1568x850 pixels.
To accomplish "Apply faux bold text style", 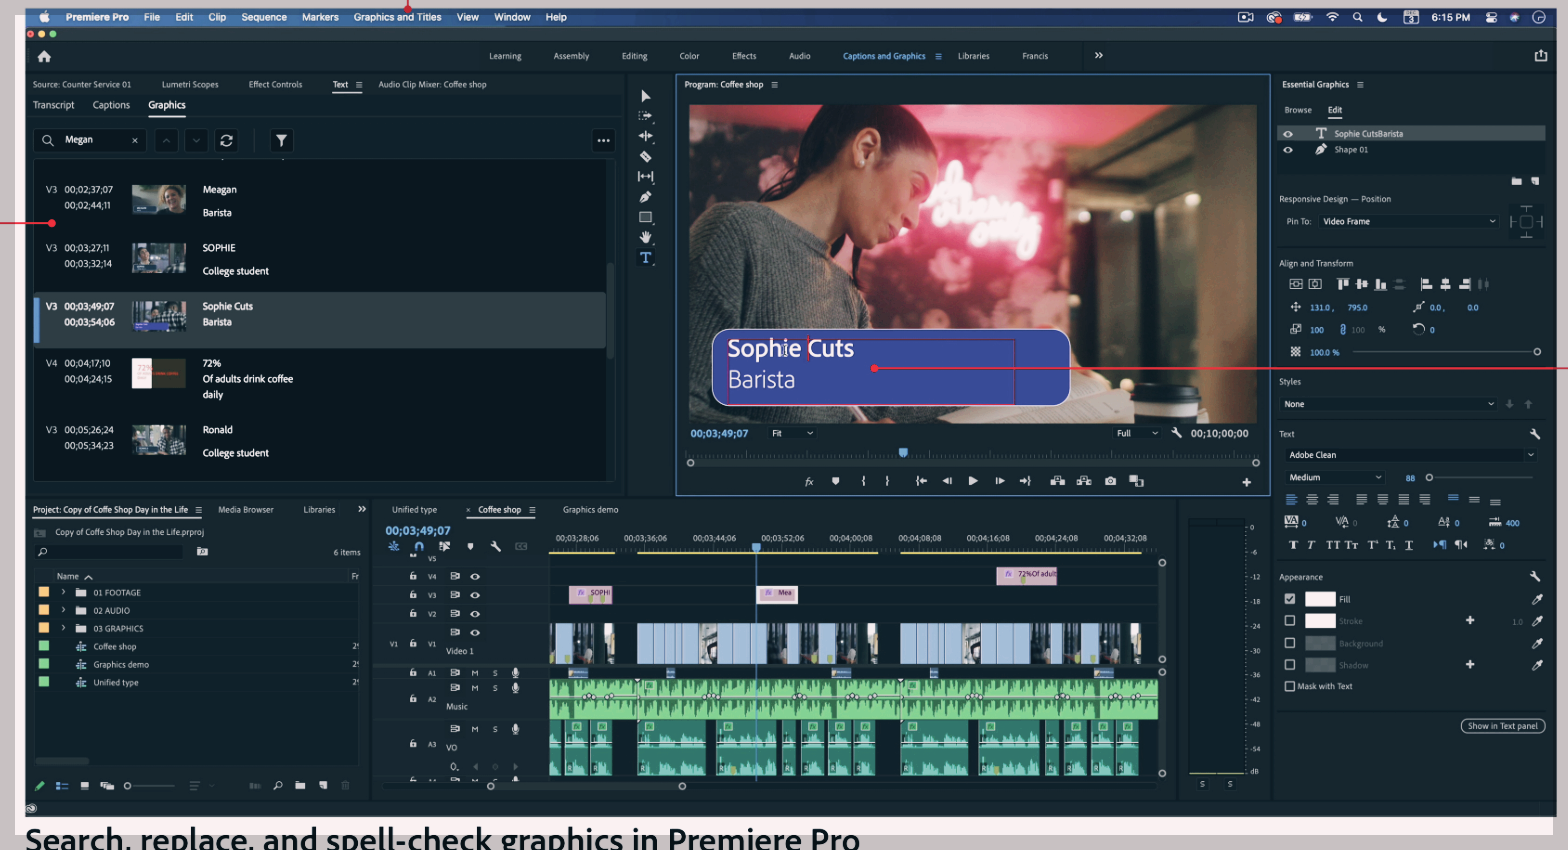I will (x=1293, y=545).
